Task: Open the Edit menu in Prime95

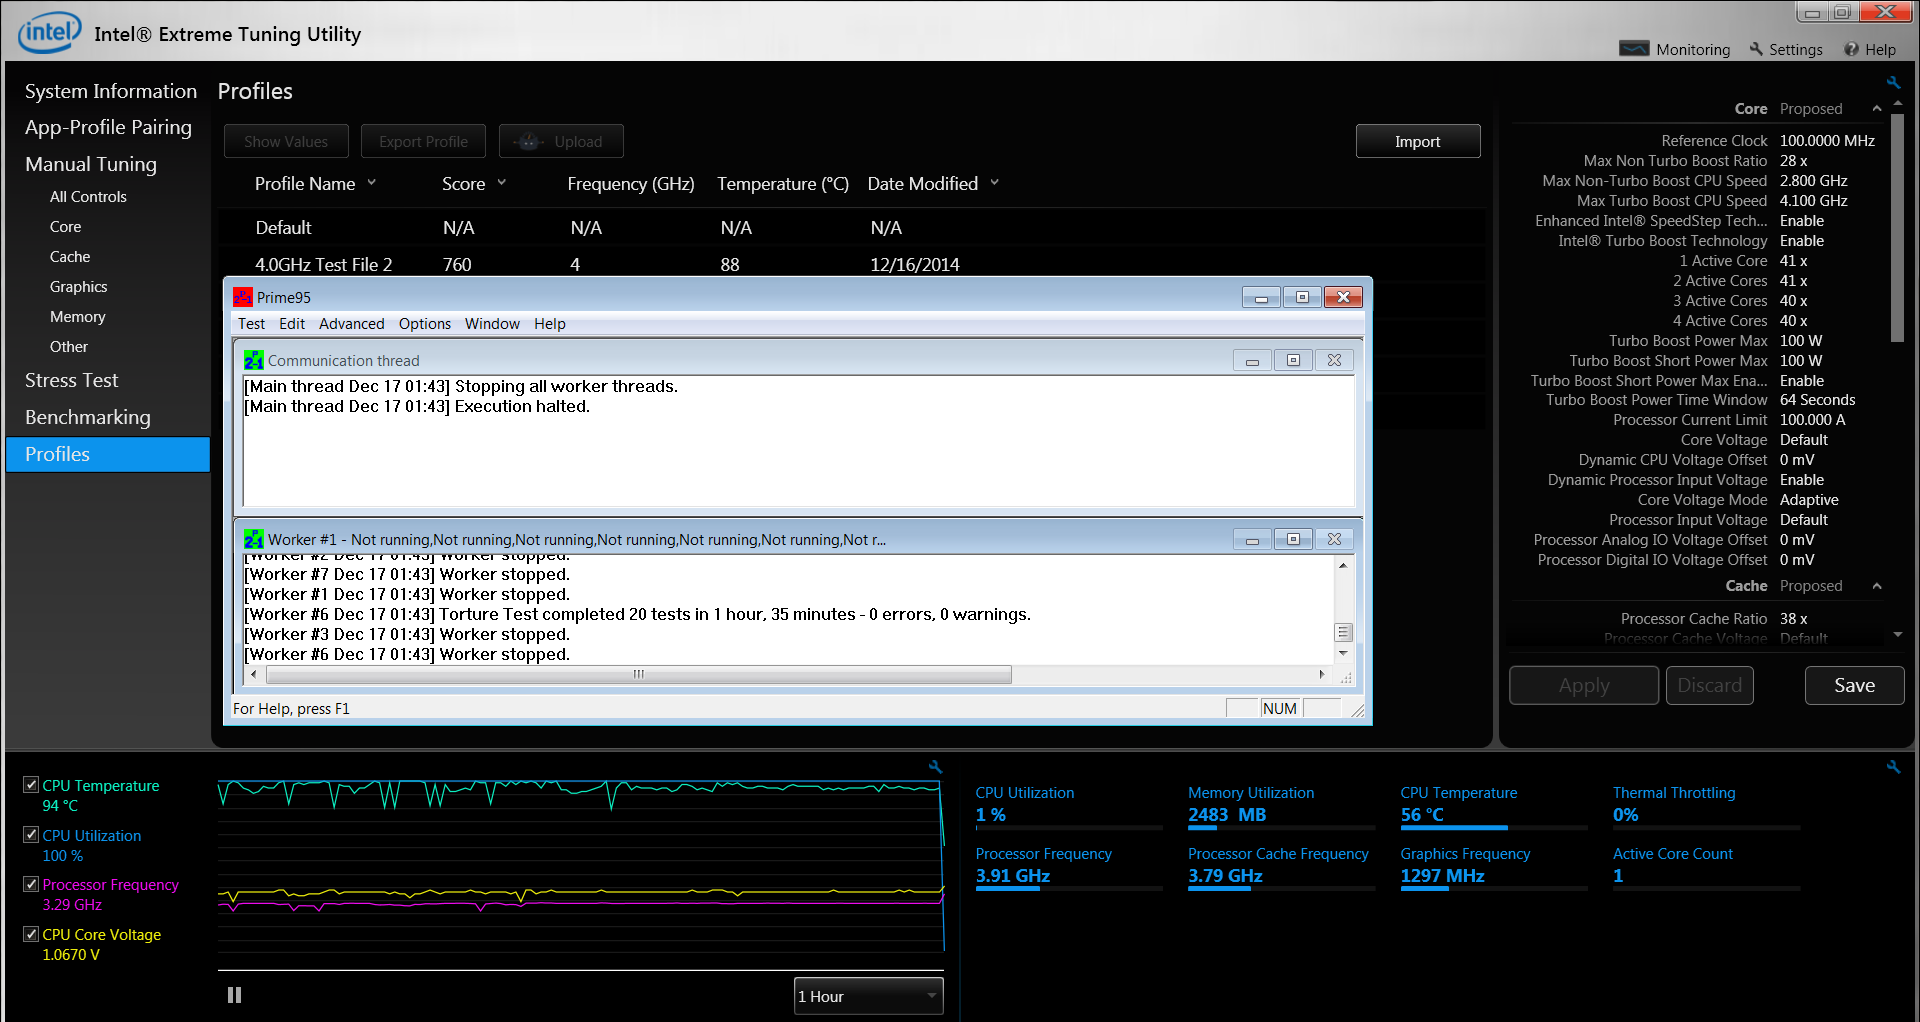Action: tap(292, 324)
